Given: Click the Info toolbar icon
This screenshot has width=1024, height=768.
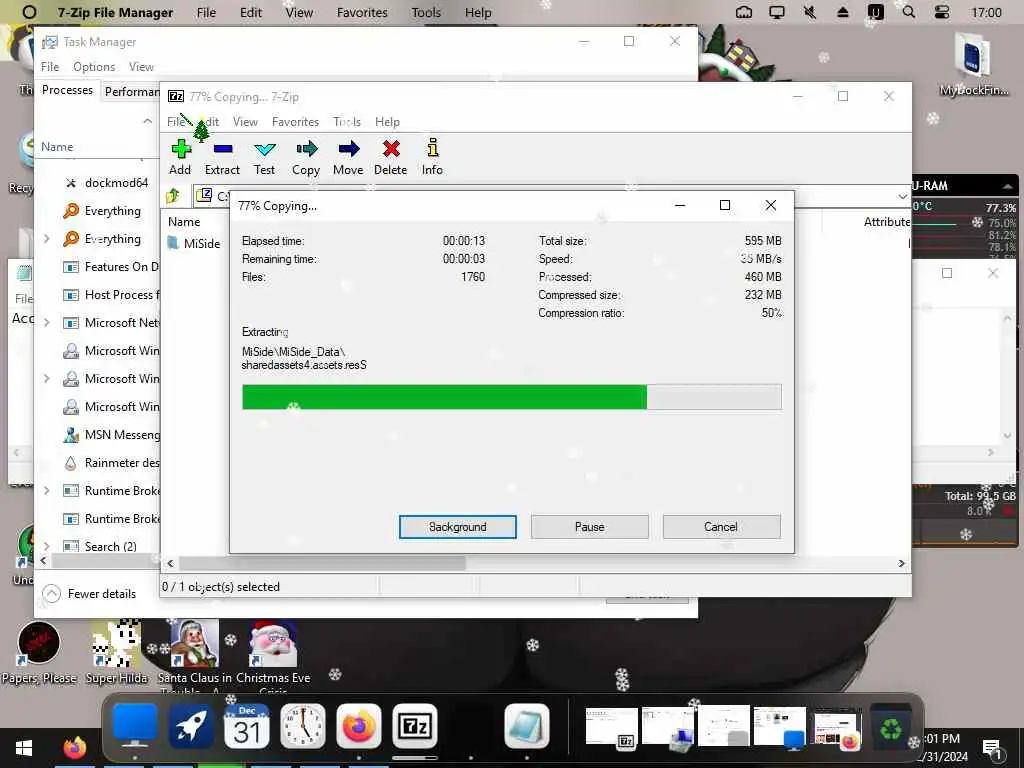Looking at the screenshot, I should coord(432,157).
